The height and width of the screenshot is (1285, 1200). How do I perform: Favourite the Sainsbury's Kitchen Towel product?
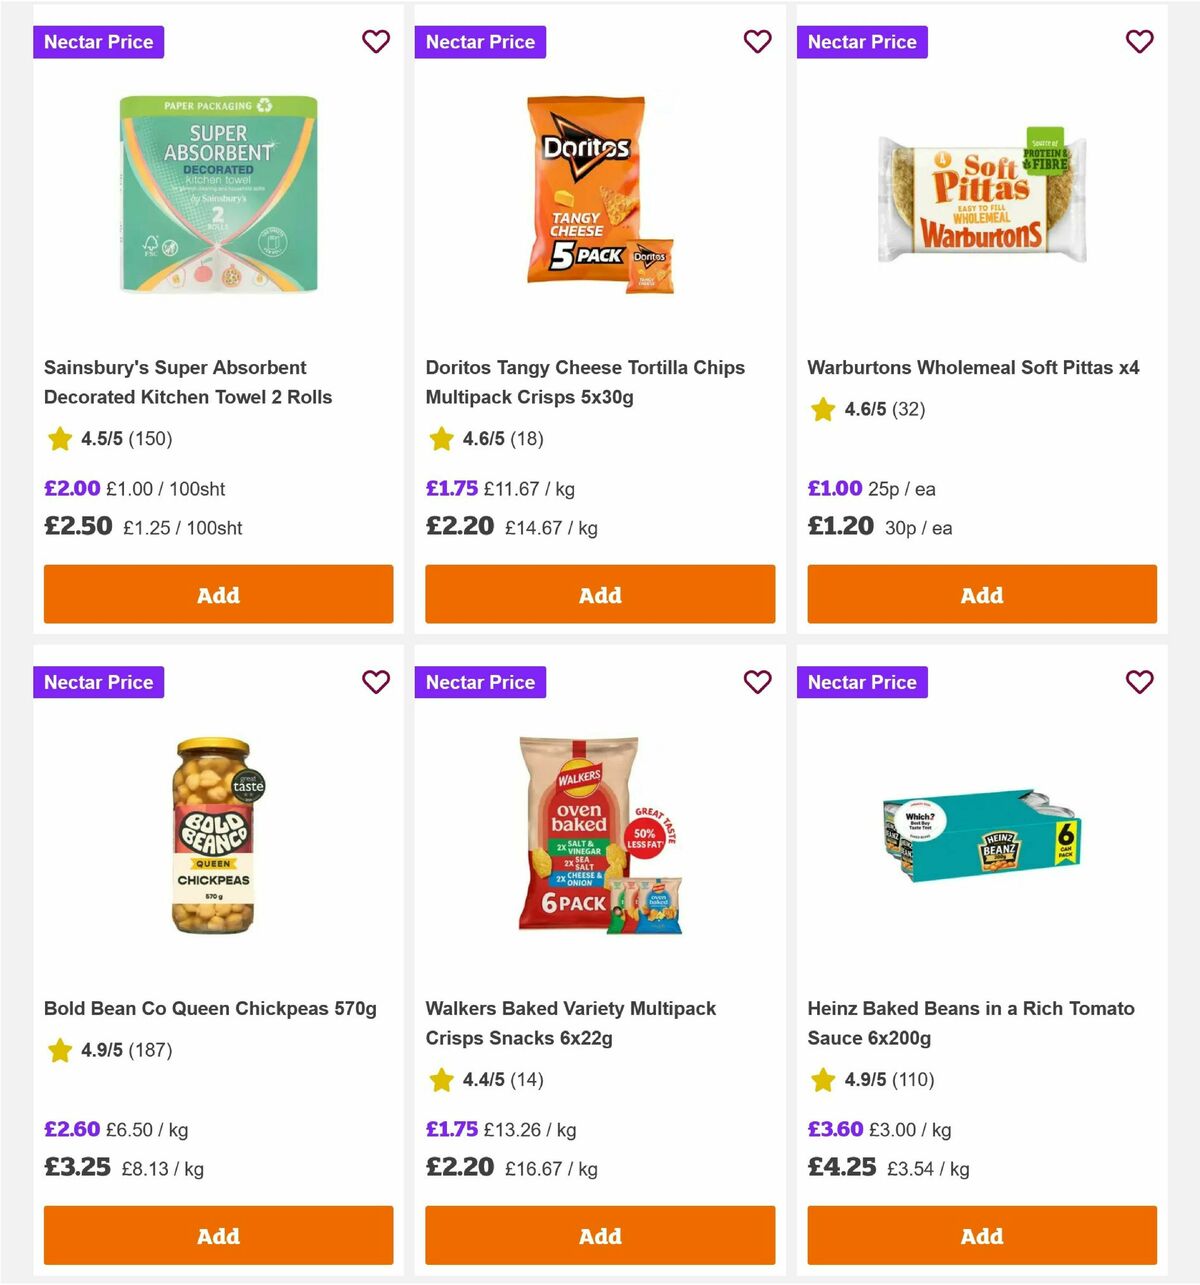pos(376,42)
